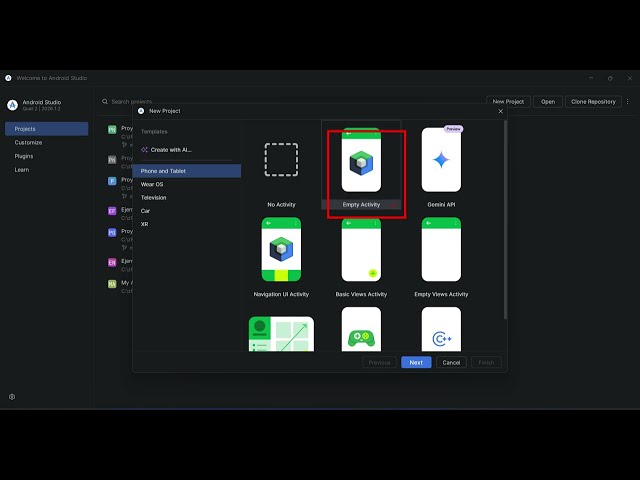The width and height of the screenshot is (640, 480).
Task: Choose the responsive layout chart template
Action: (x=281, y=333)
